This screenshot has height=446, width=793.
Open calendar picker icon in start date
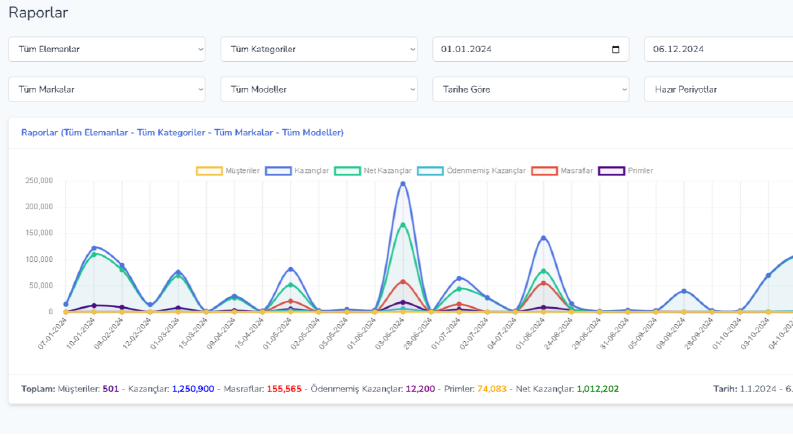pos(615,49)
